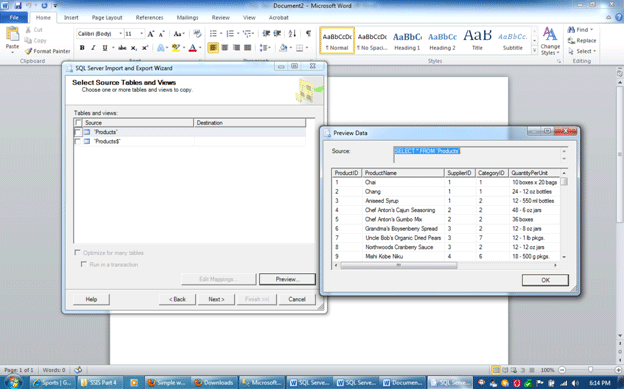Screen dimensions: 624x389
Task: Click the Help button in wizard
Action: pyautogui.click(x=91, y=299)
